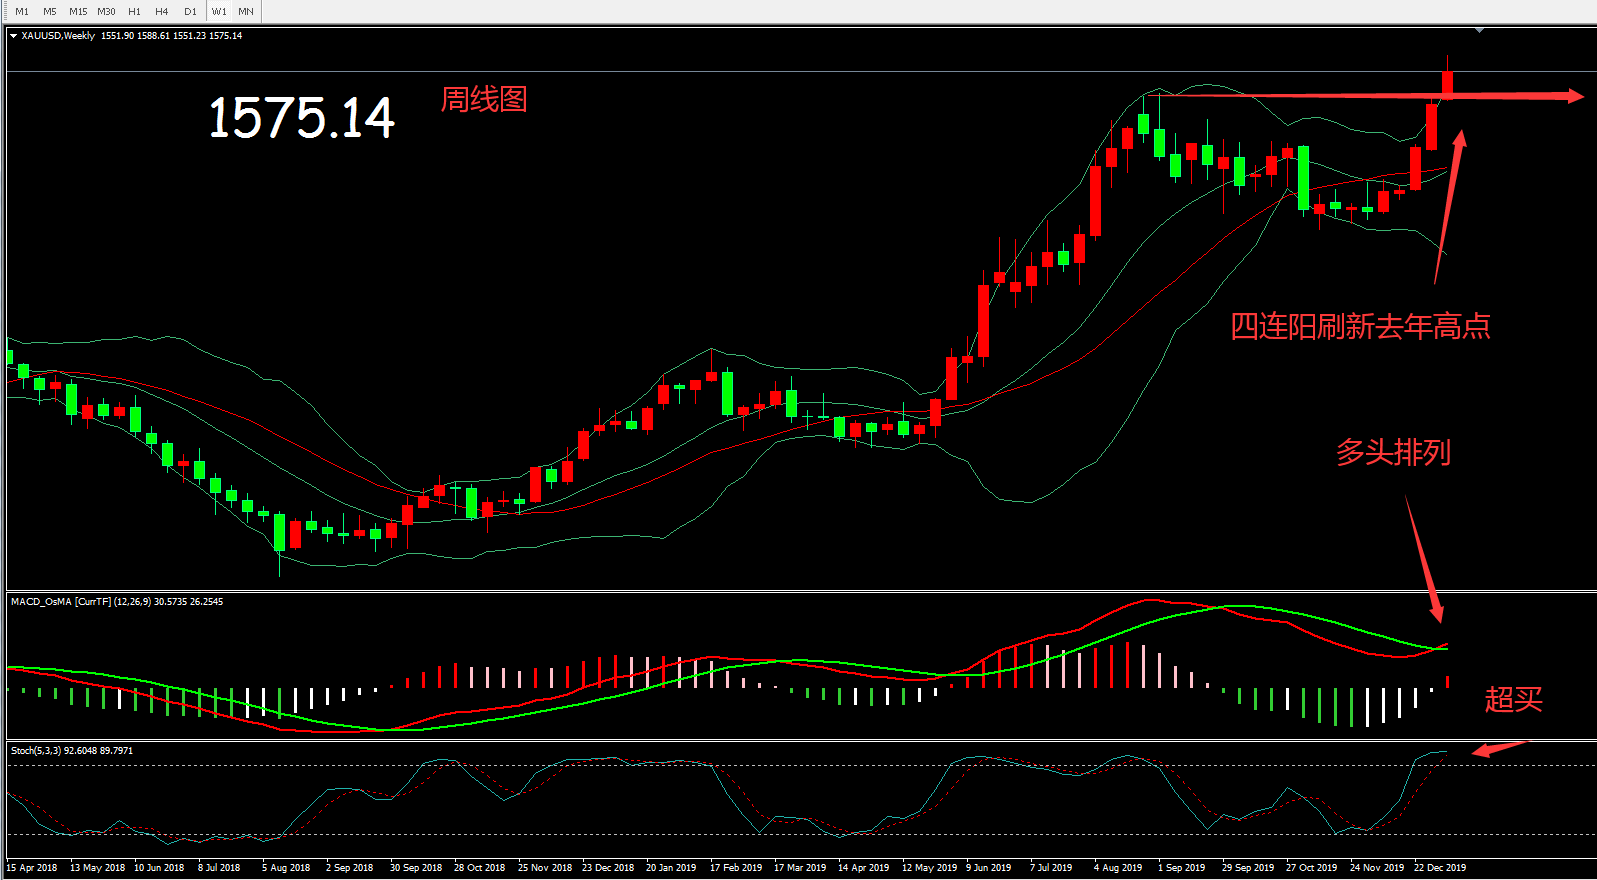This screenshot has height=880, width=1597.
Task: Click the 17 Feb 2019 date label
Action: click(736, 868)
